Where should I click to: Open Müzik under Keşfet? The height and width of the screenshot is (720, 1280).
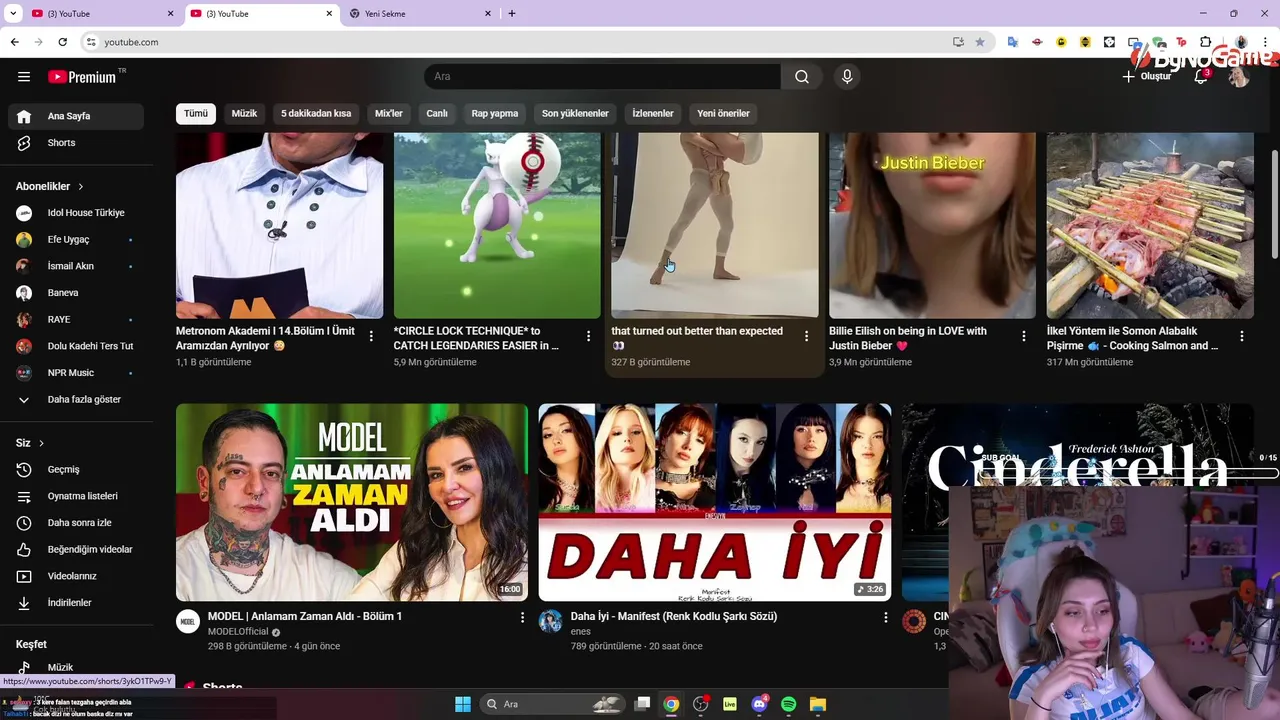[76, 667]
